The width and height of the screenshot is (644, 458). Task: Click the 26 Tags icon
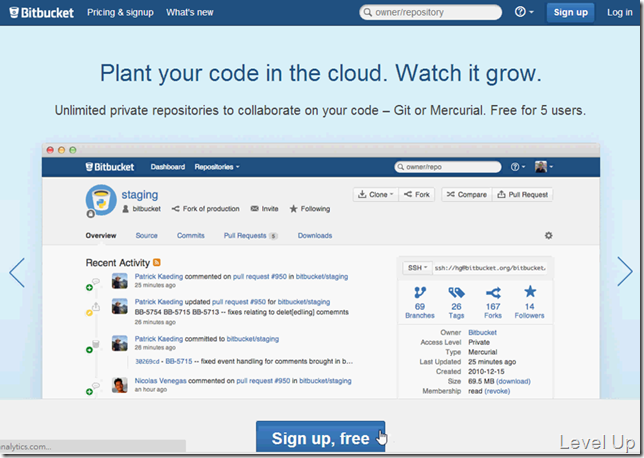click(456, 292)
